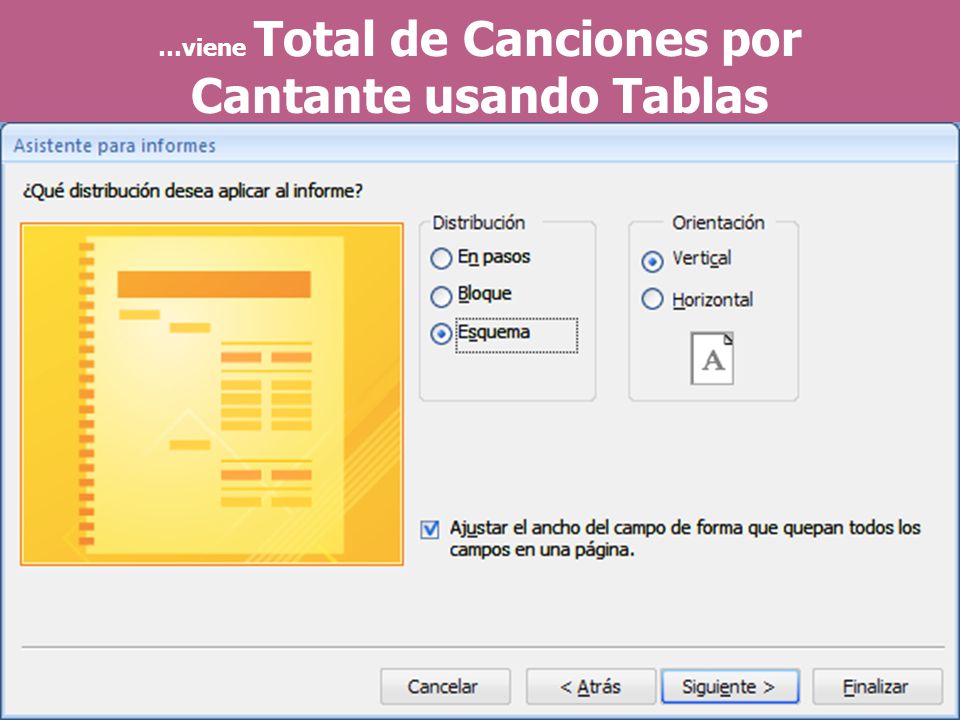Click the Asistente para informes title bar

480,145
